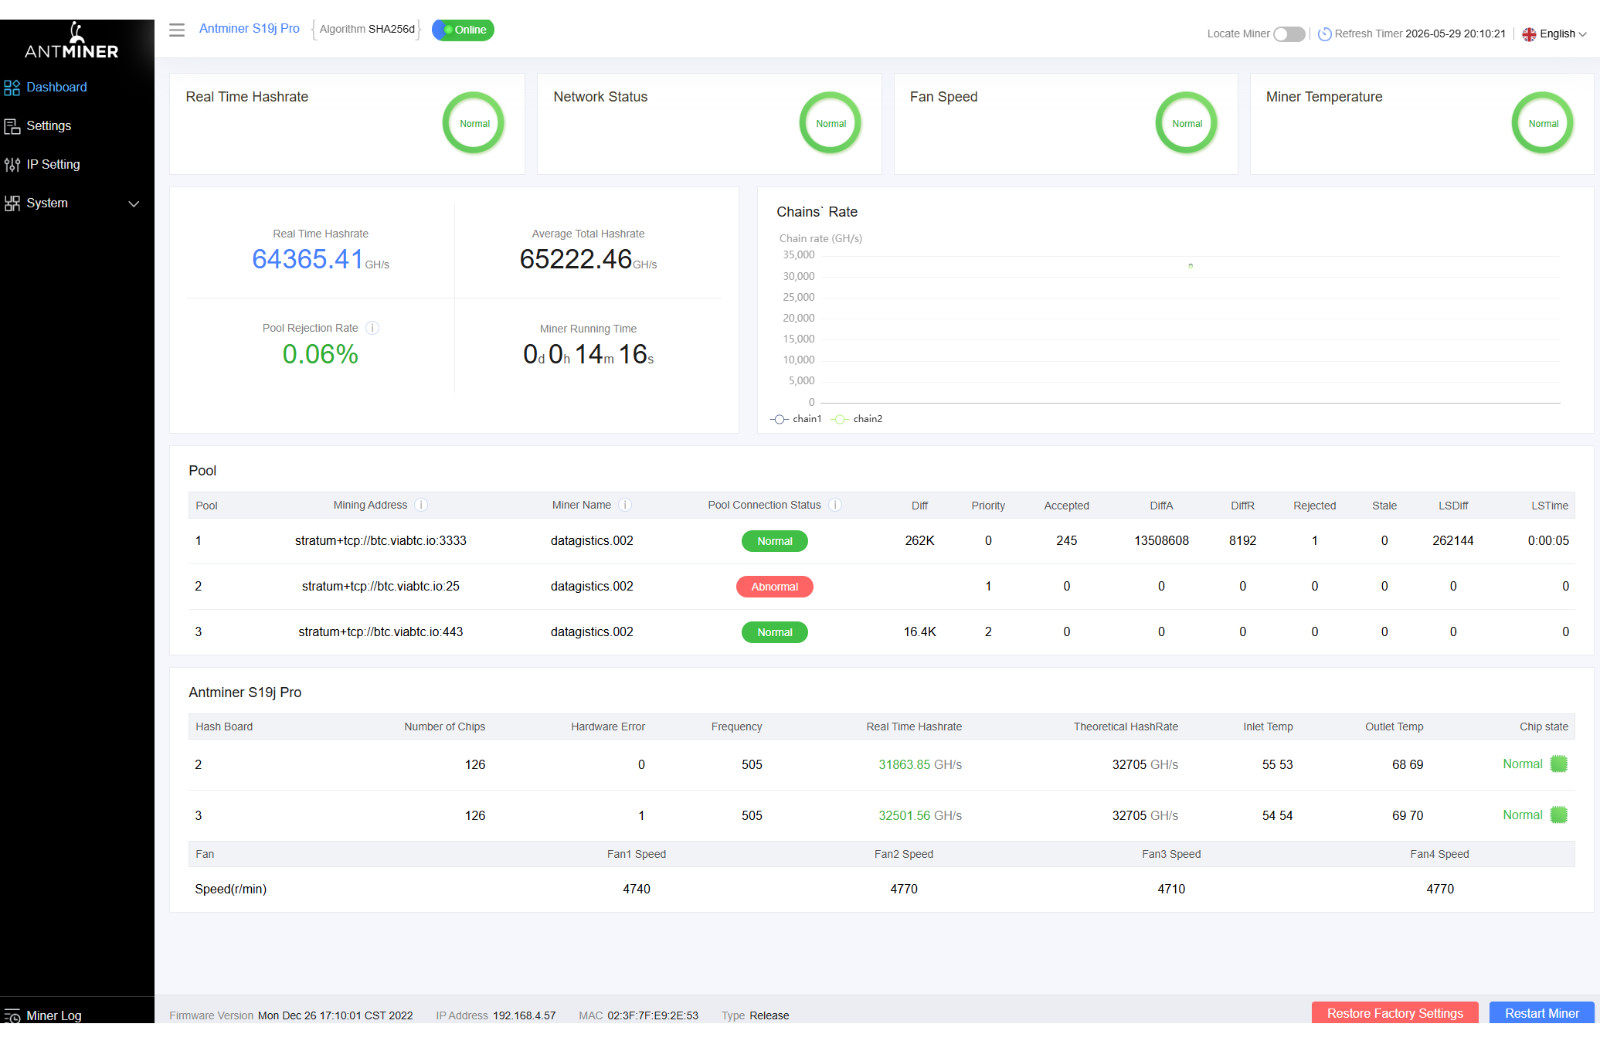
Task: Click the System sidebar icon
Action: [x=12, y=203]
